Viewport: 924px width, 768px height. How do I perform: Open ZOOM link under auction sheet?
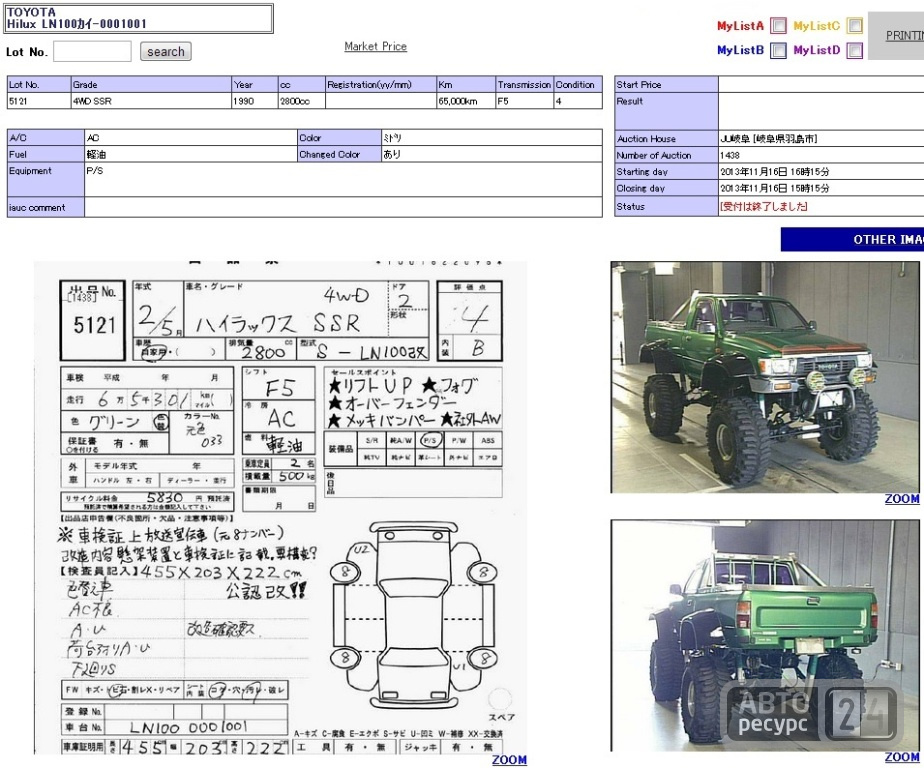coord(509,760)
